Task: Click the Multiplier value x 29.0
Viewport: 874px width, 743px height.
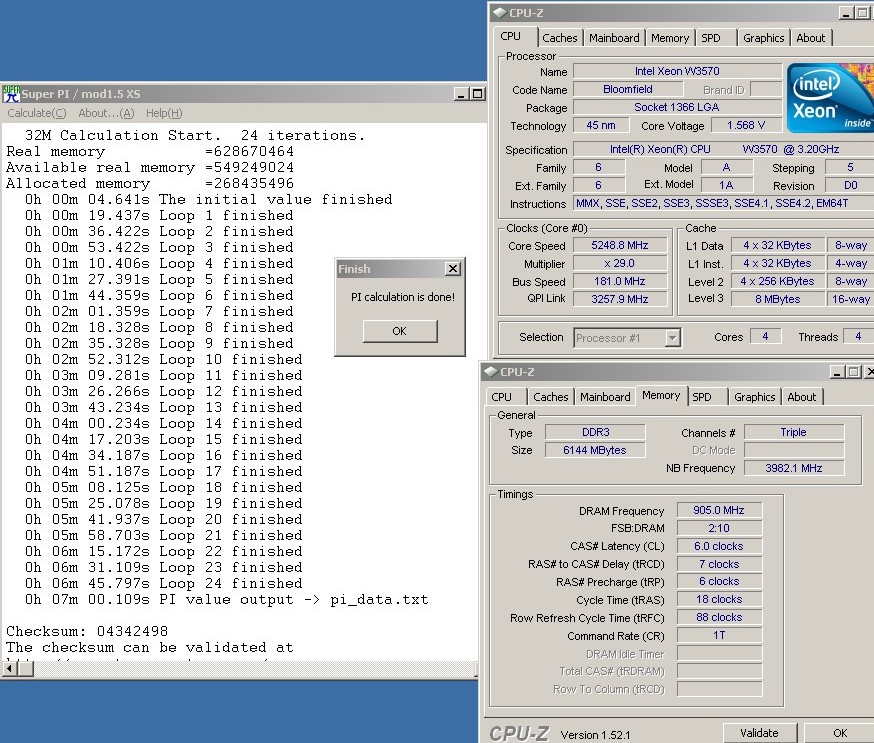Action: click(x=620, y=263)
